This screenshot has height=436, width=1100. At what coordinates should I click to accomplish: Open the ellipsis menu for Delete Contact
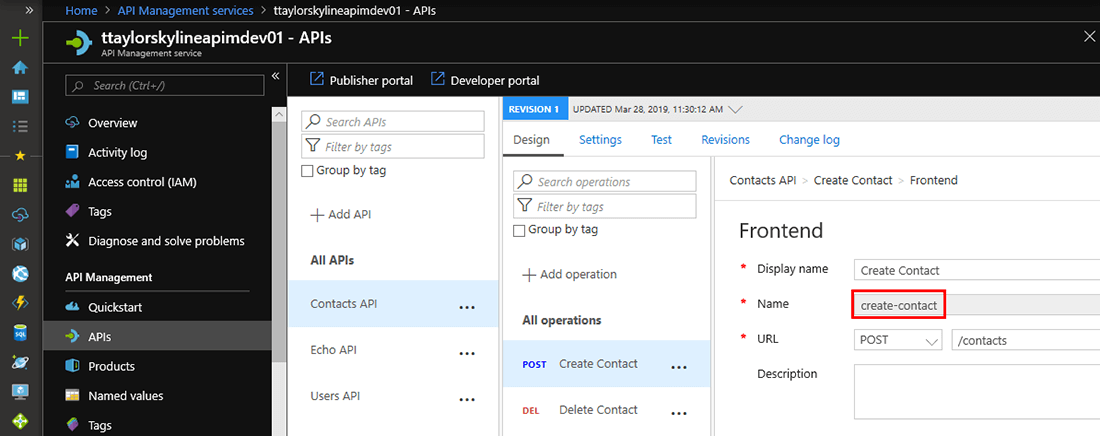[x=678, y=413]
